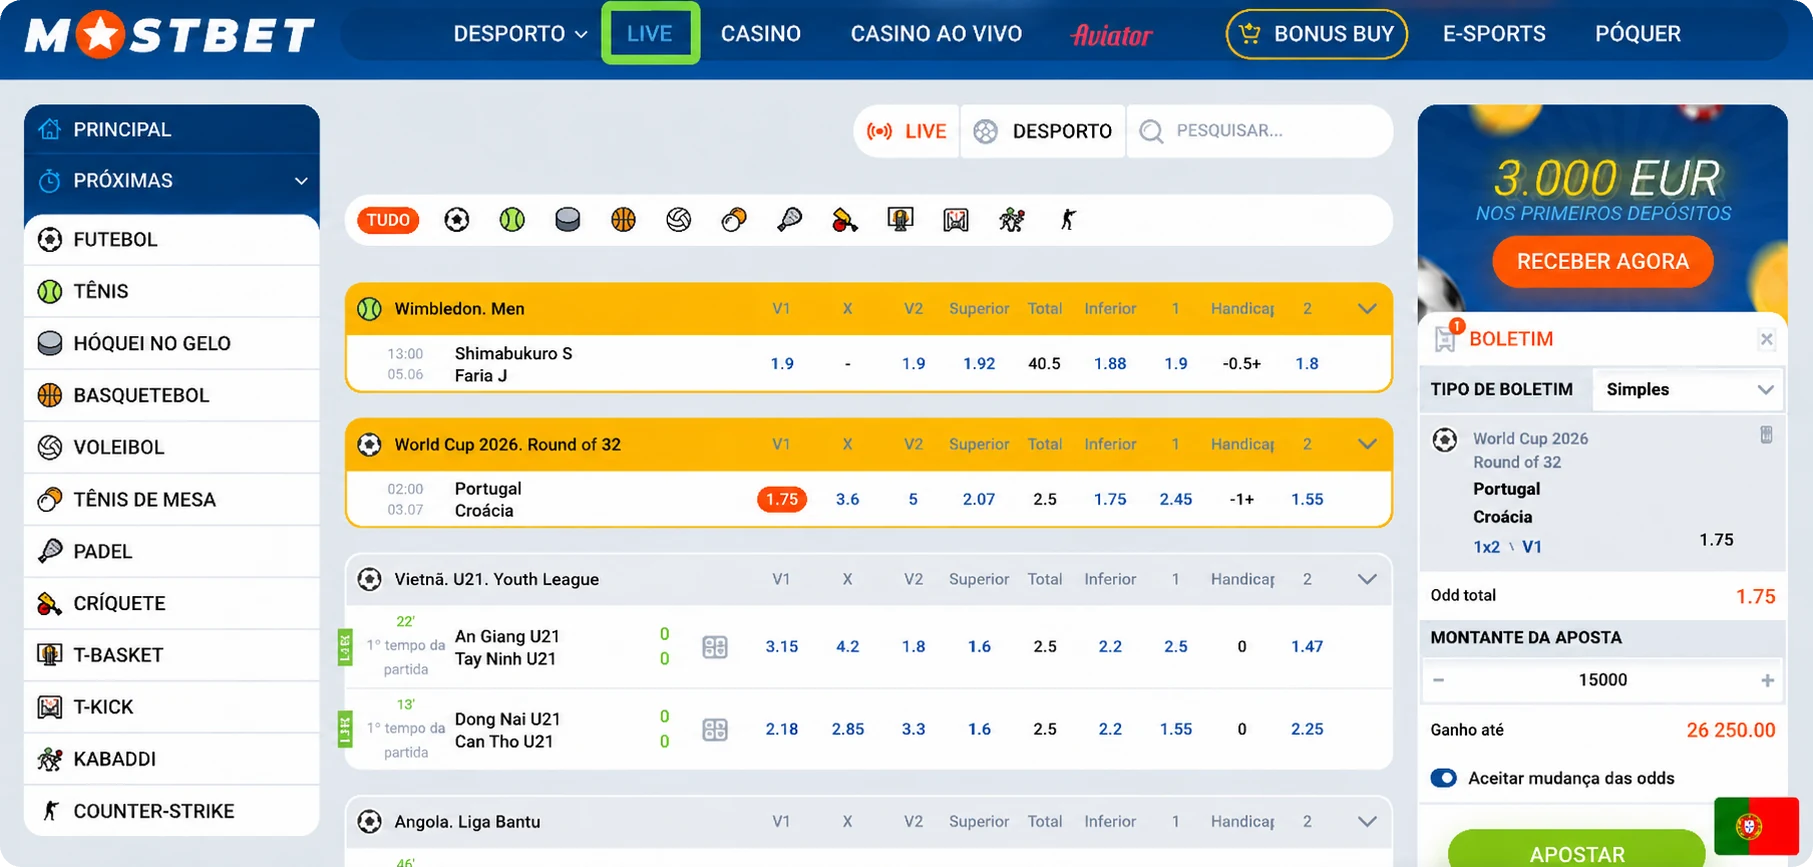The image size is (1813, 867).
Task: Close the Boletim panel
Action: click(x=1767, y=339)
